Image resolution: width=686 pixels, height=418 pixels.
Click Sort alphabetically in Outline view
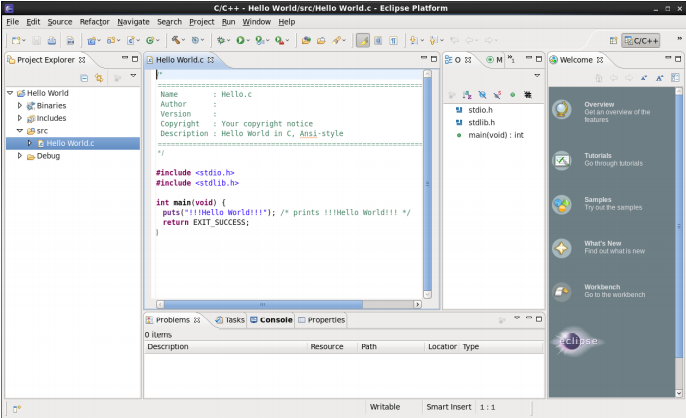tap(467, 95)
